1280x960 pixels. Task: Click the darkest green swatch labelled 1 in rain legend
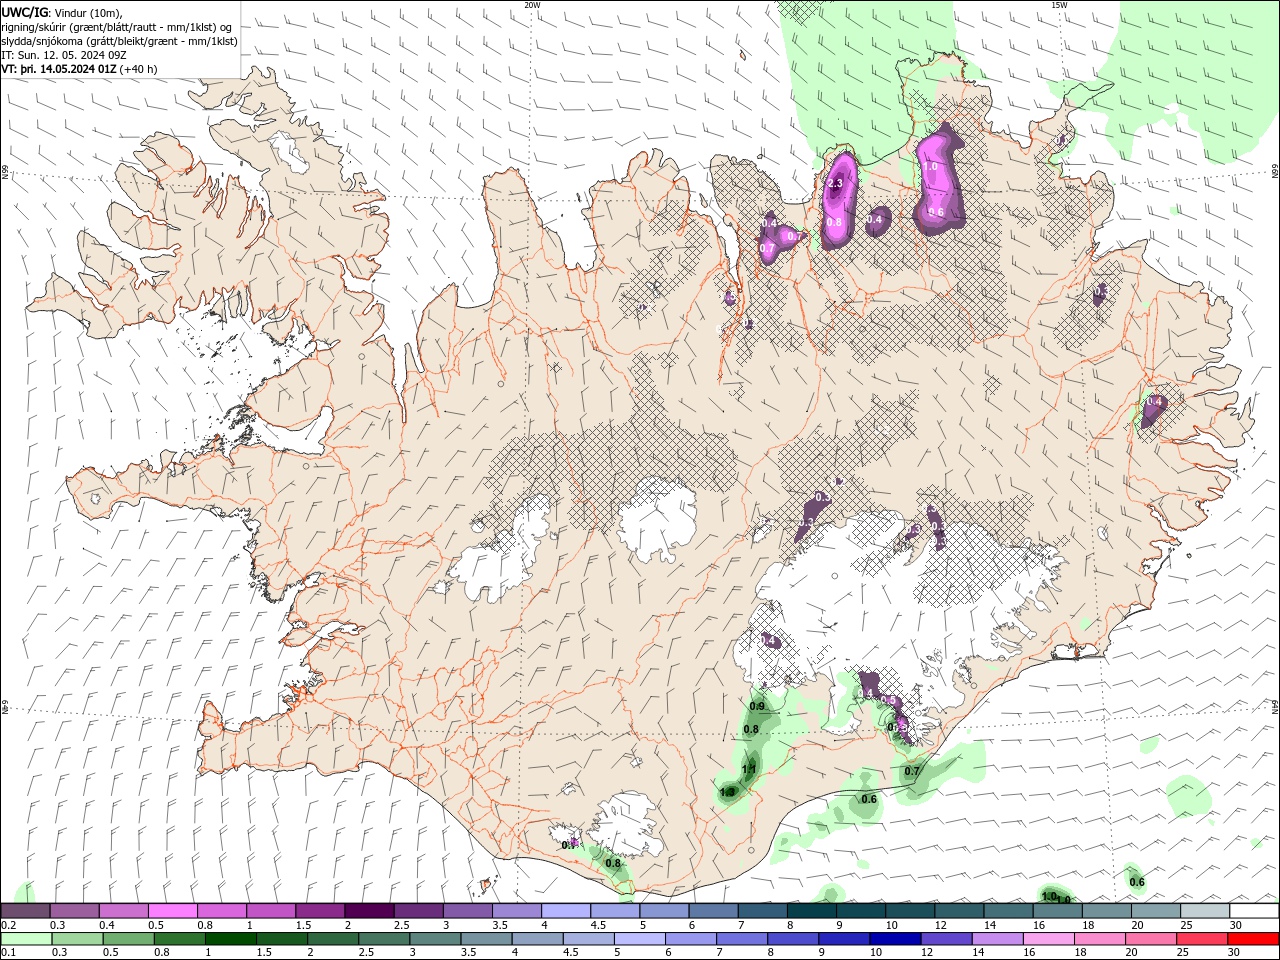[230, 939]
